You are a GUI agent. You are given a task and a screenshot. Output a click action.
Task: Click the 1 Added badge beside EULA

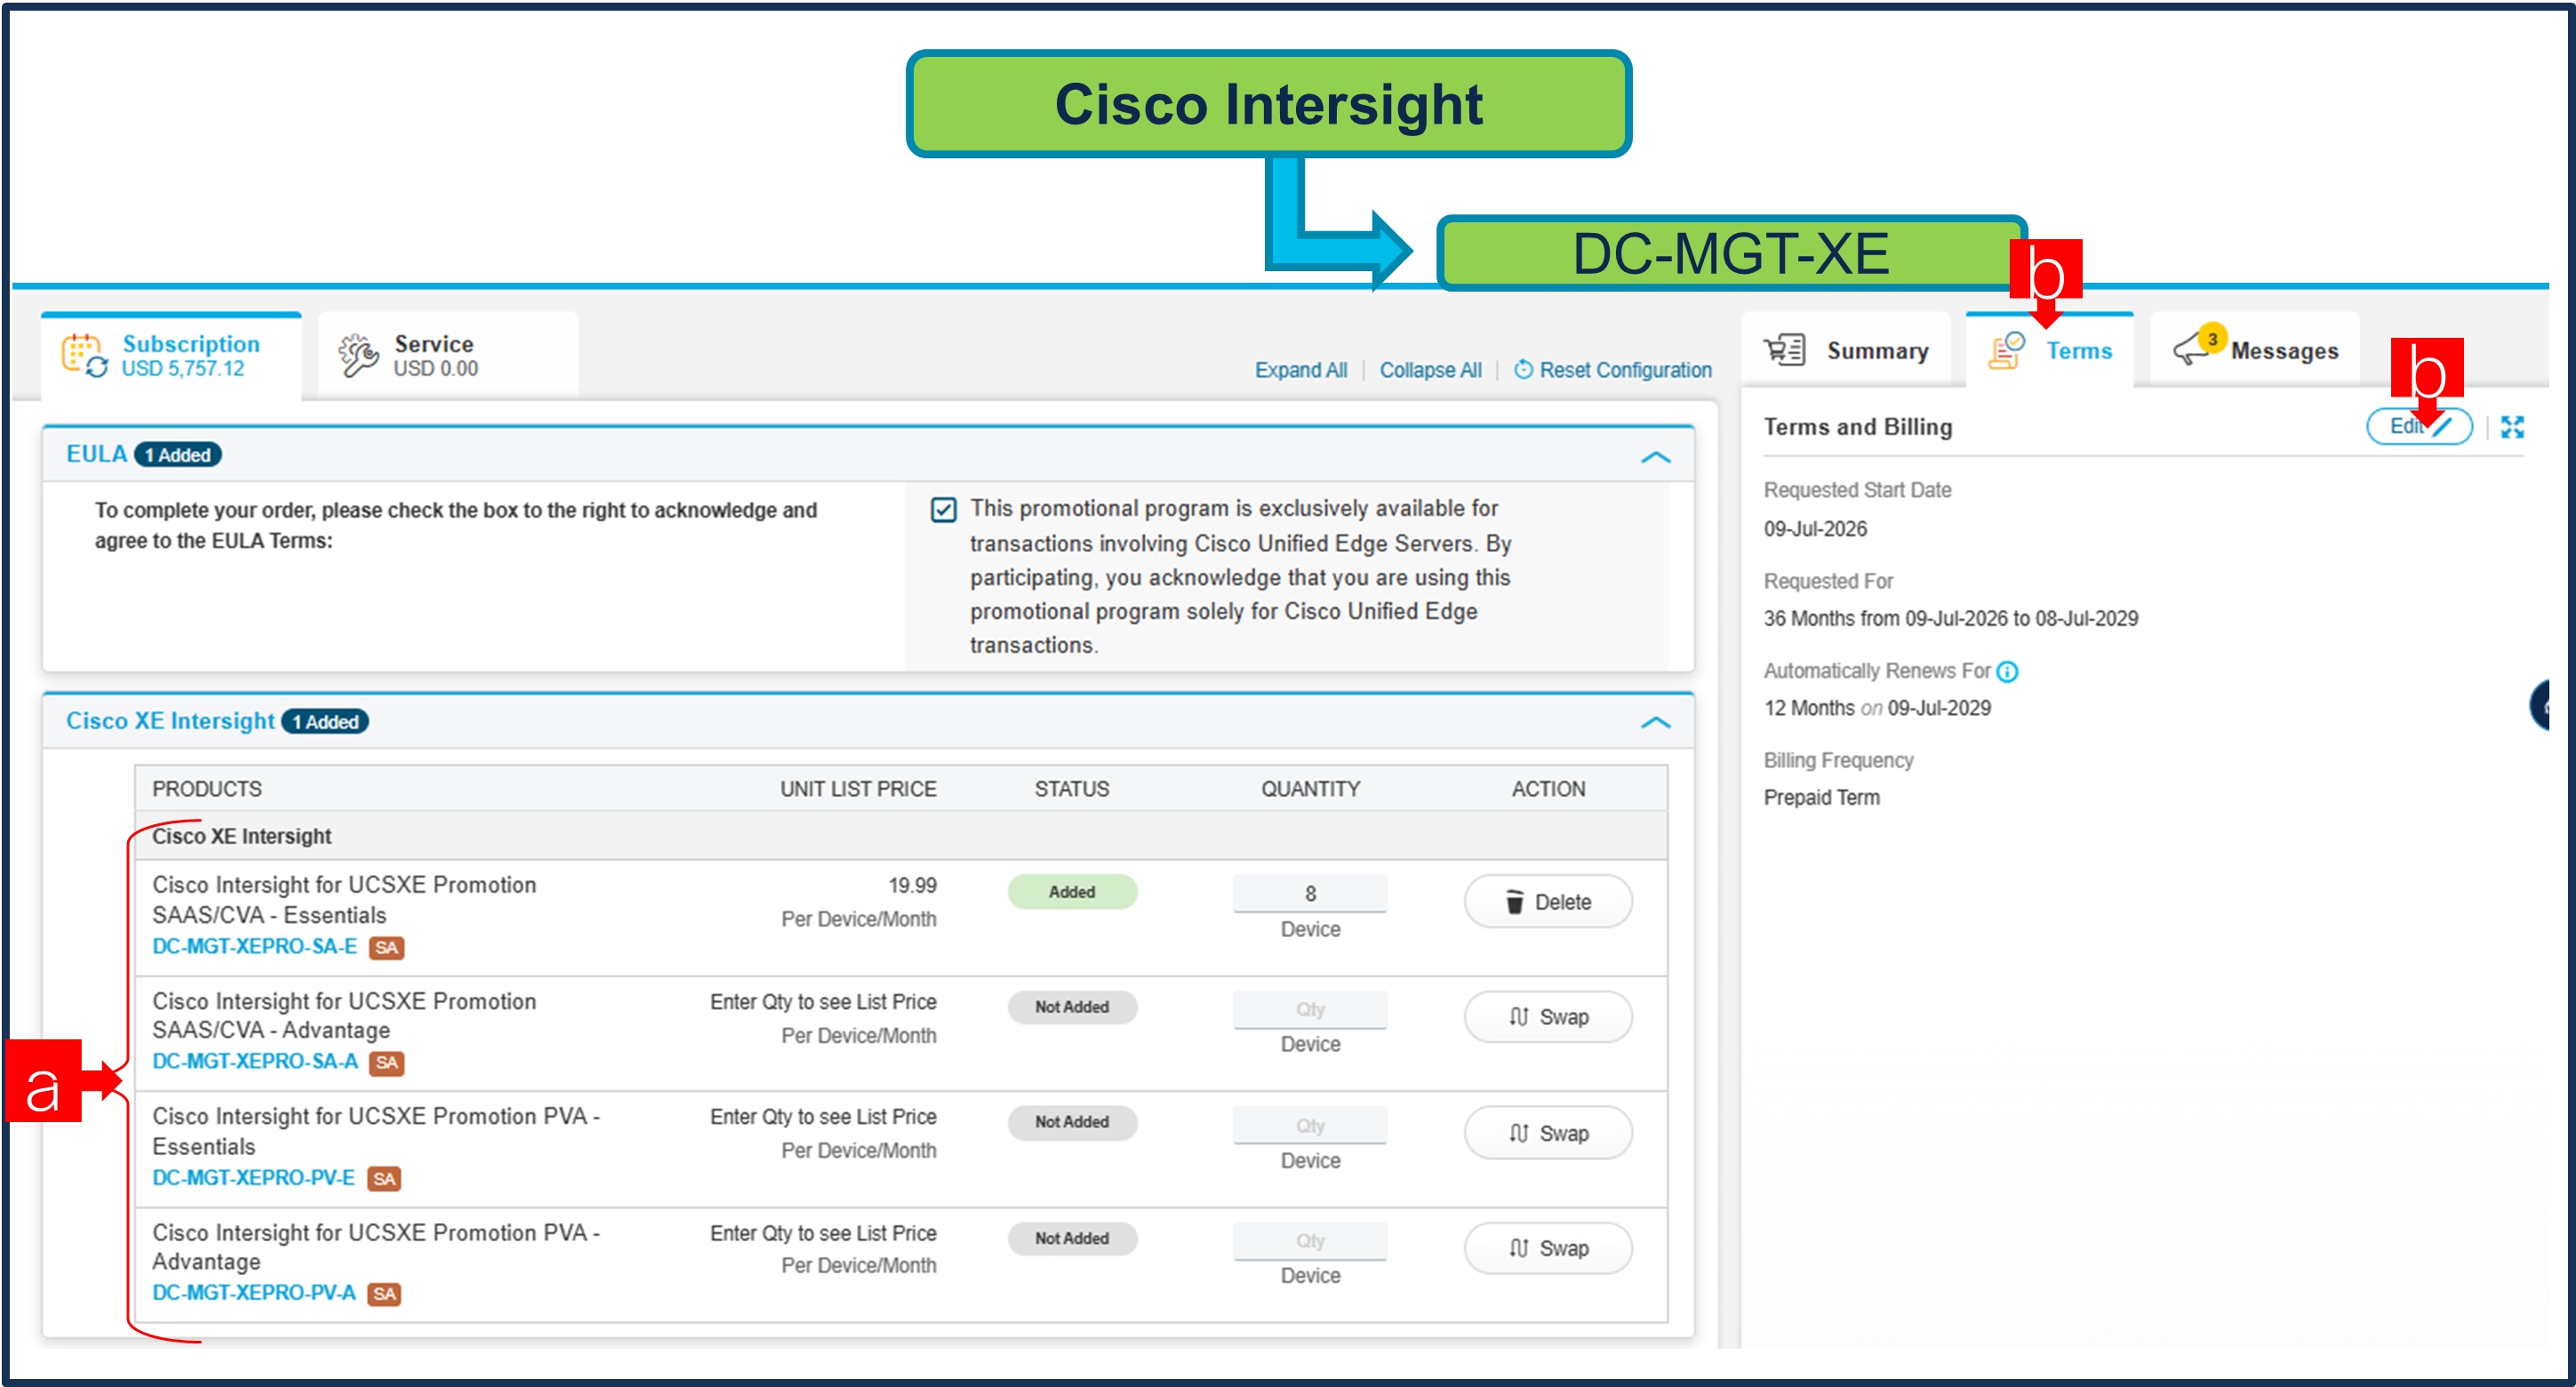(178, 455)
